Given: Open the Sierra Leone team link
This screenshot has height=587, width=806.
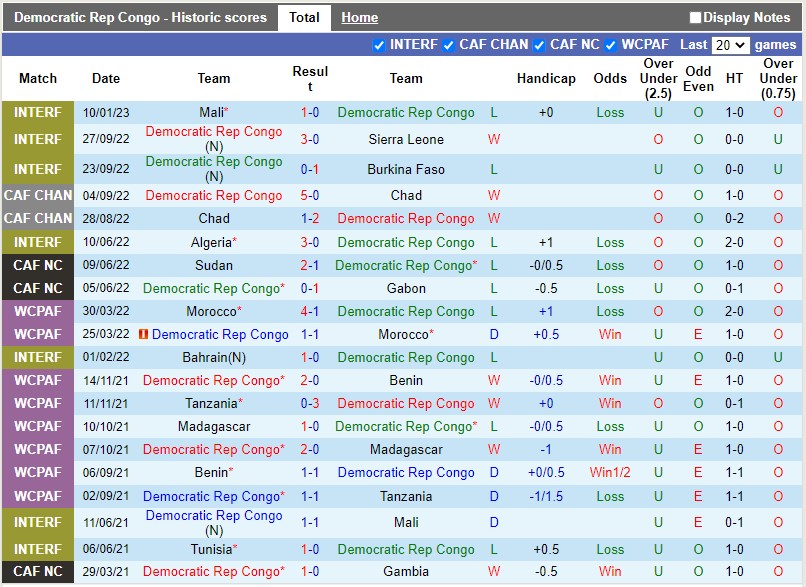Looking at the screenshot, I should 406,140.
